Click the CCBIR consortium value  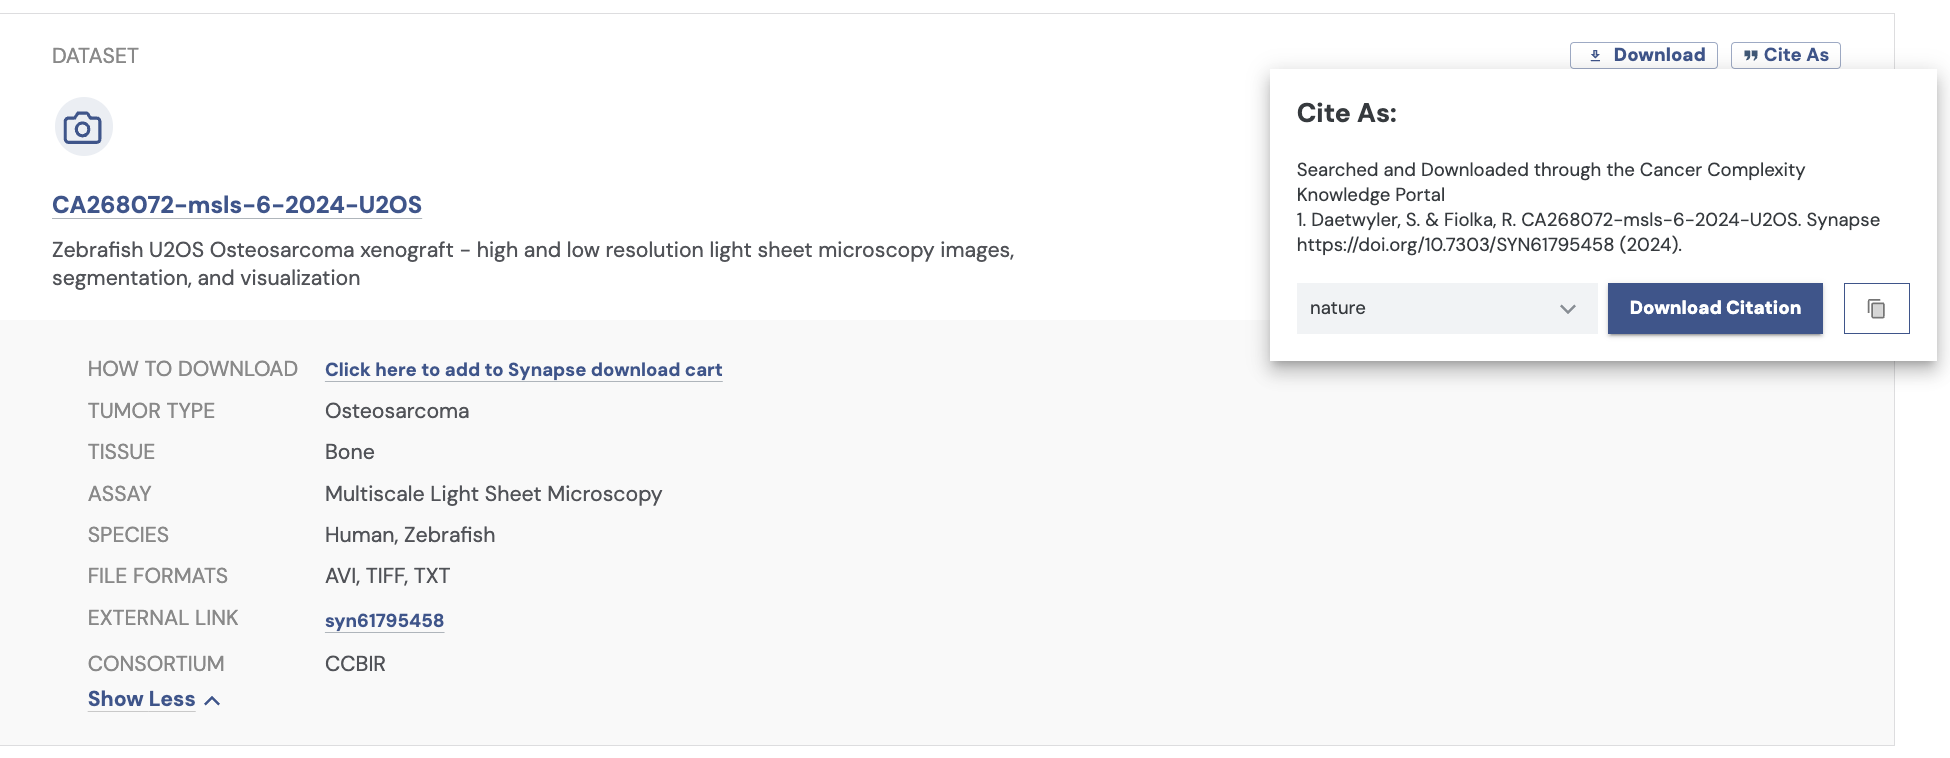(x=355, y=664)
